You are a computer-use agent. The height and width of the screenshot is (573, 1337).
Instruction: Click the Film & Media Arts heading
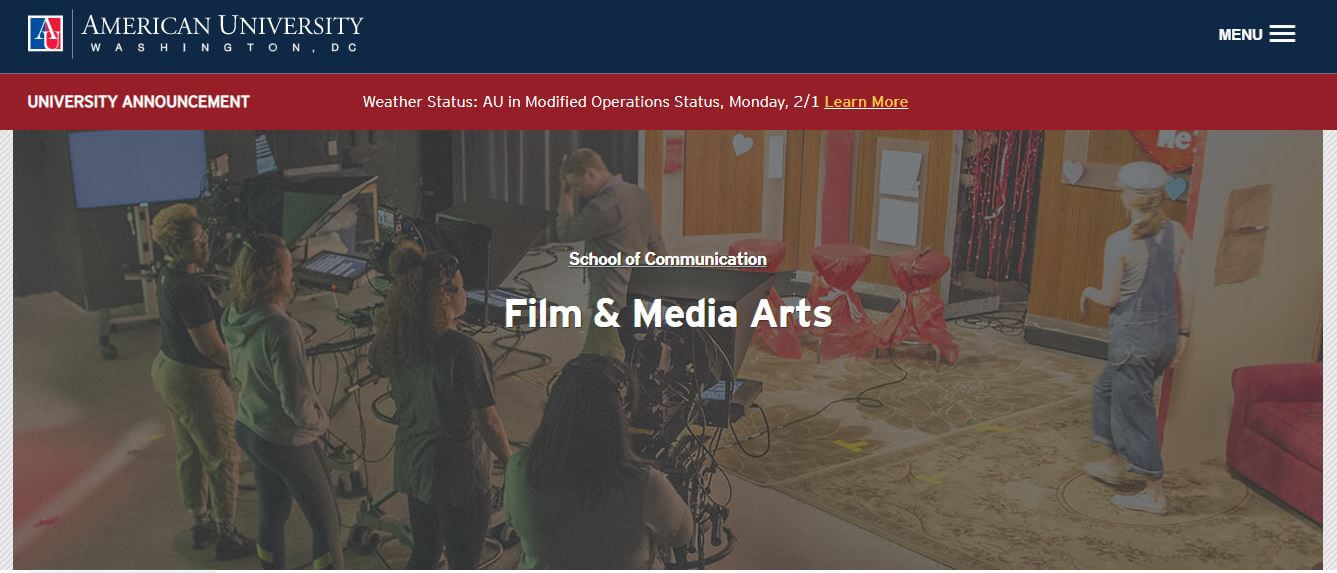[x=668, y=313]
